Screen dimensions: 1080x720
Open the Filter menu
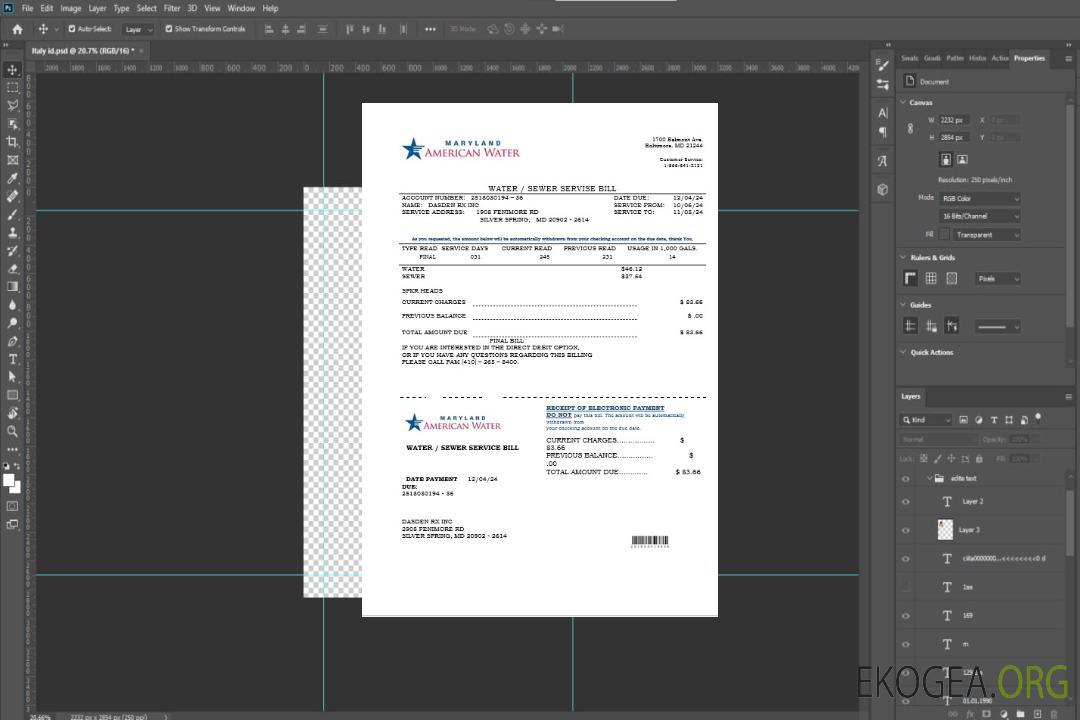172,8
